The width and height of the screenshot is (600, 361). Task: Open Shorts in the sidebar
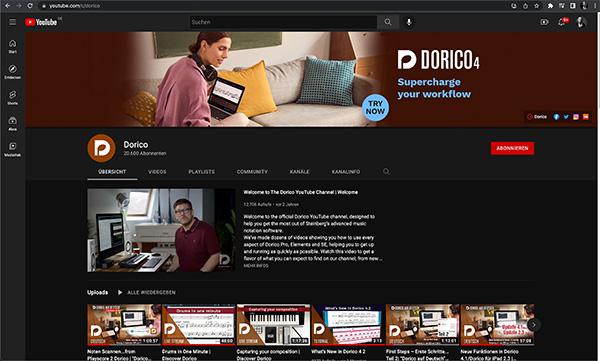click(13, 98)
